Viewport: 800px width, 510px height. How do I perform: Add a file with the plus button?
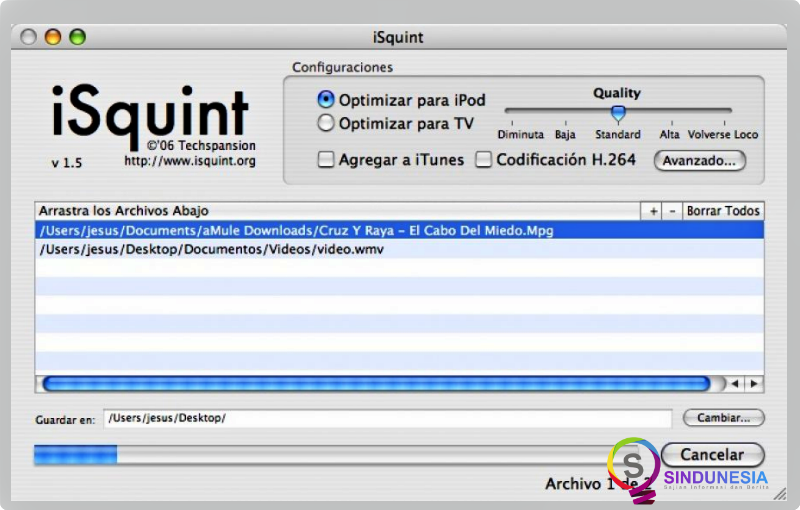[x=653, y=211]
